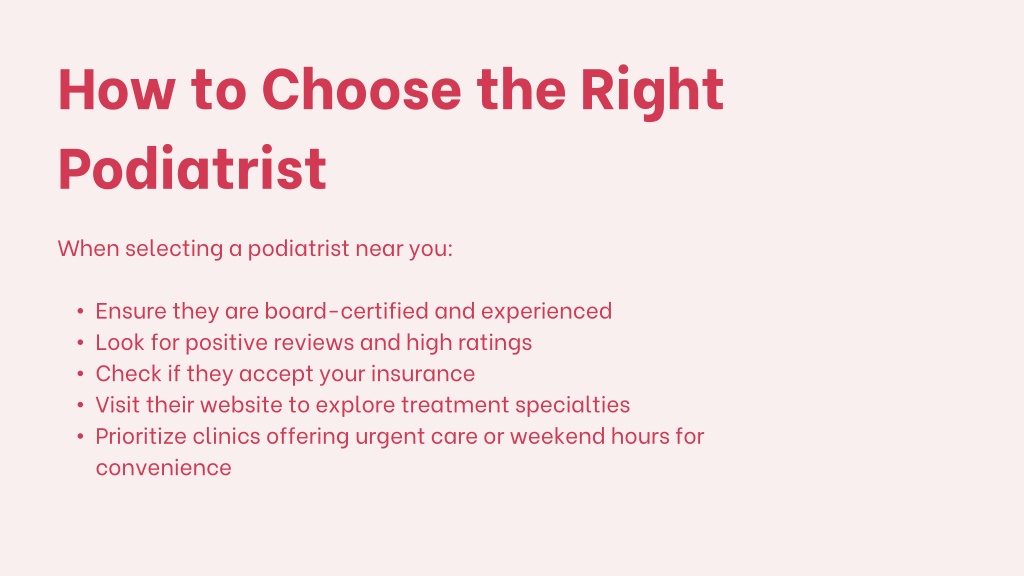Image resolution: width=1024 pixels, height=576 pixels.
Task: Click the 'How to Choose the Right' title line
Action: click(x=391, y=91)
